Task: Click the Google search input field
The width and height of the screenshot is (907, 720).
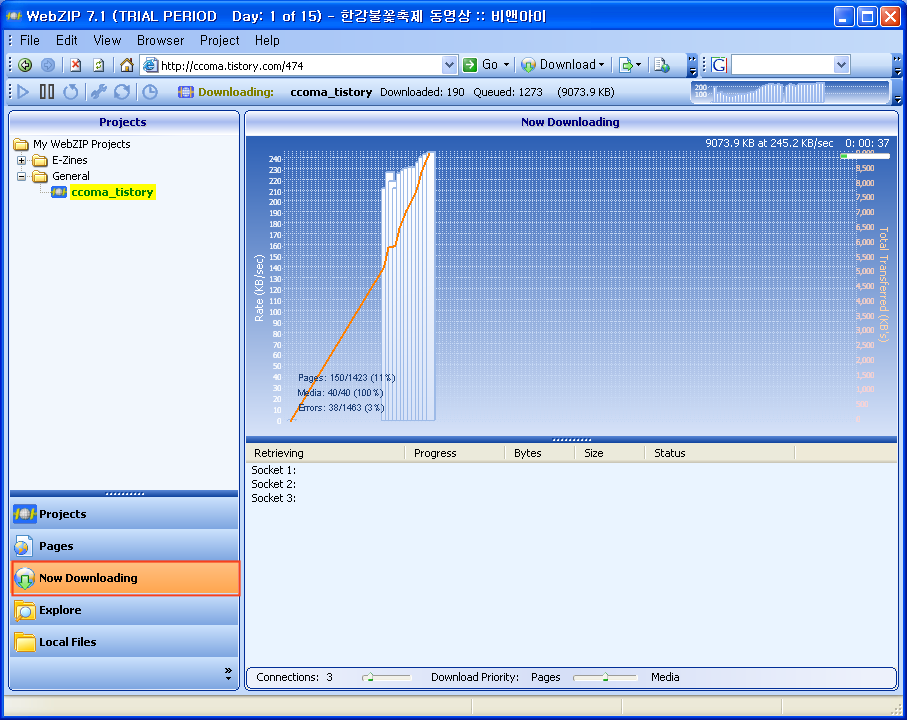Action: (x=783, y=65)
